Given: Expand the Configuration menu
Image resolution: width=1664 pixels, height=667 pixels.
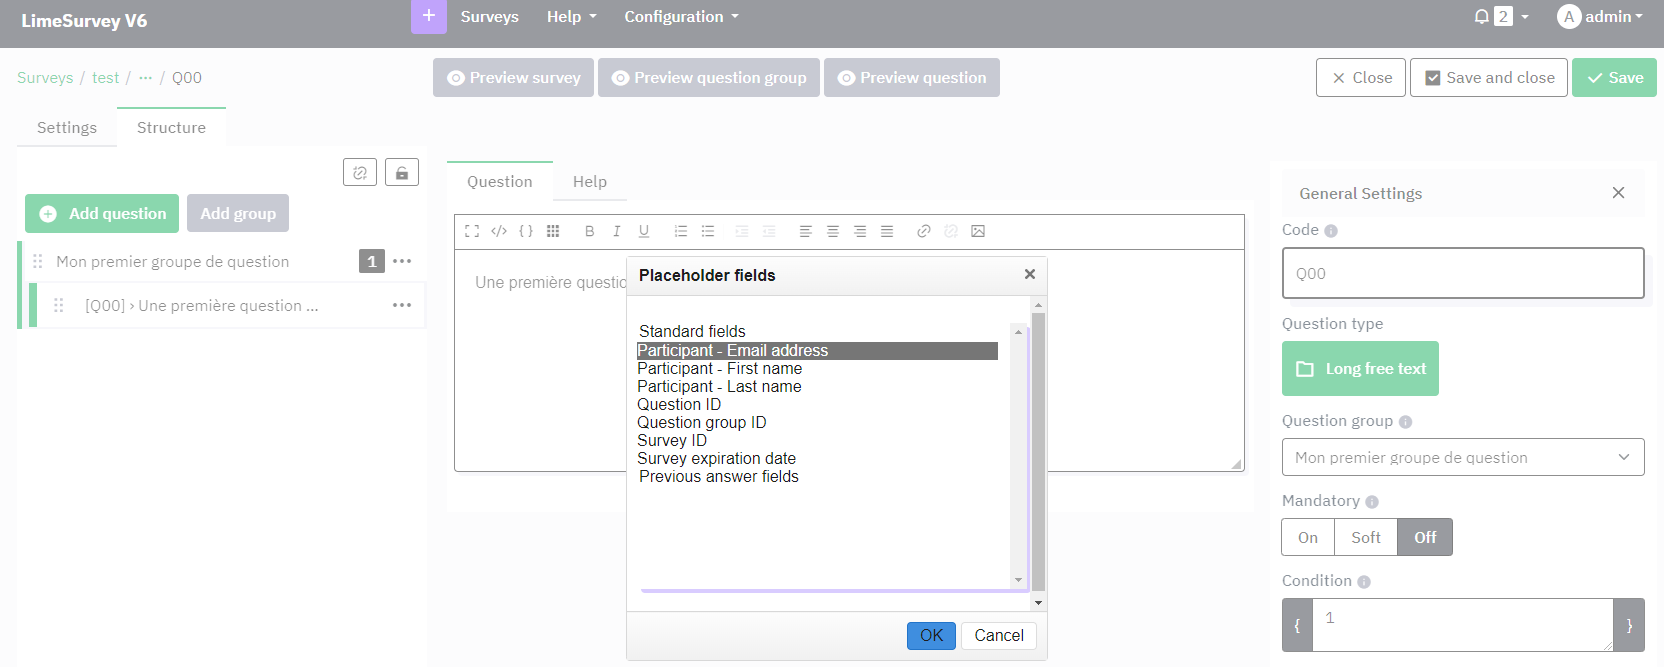Looking at the screenshot, I should [x=681, y=17].
